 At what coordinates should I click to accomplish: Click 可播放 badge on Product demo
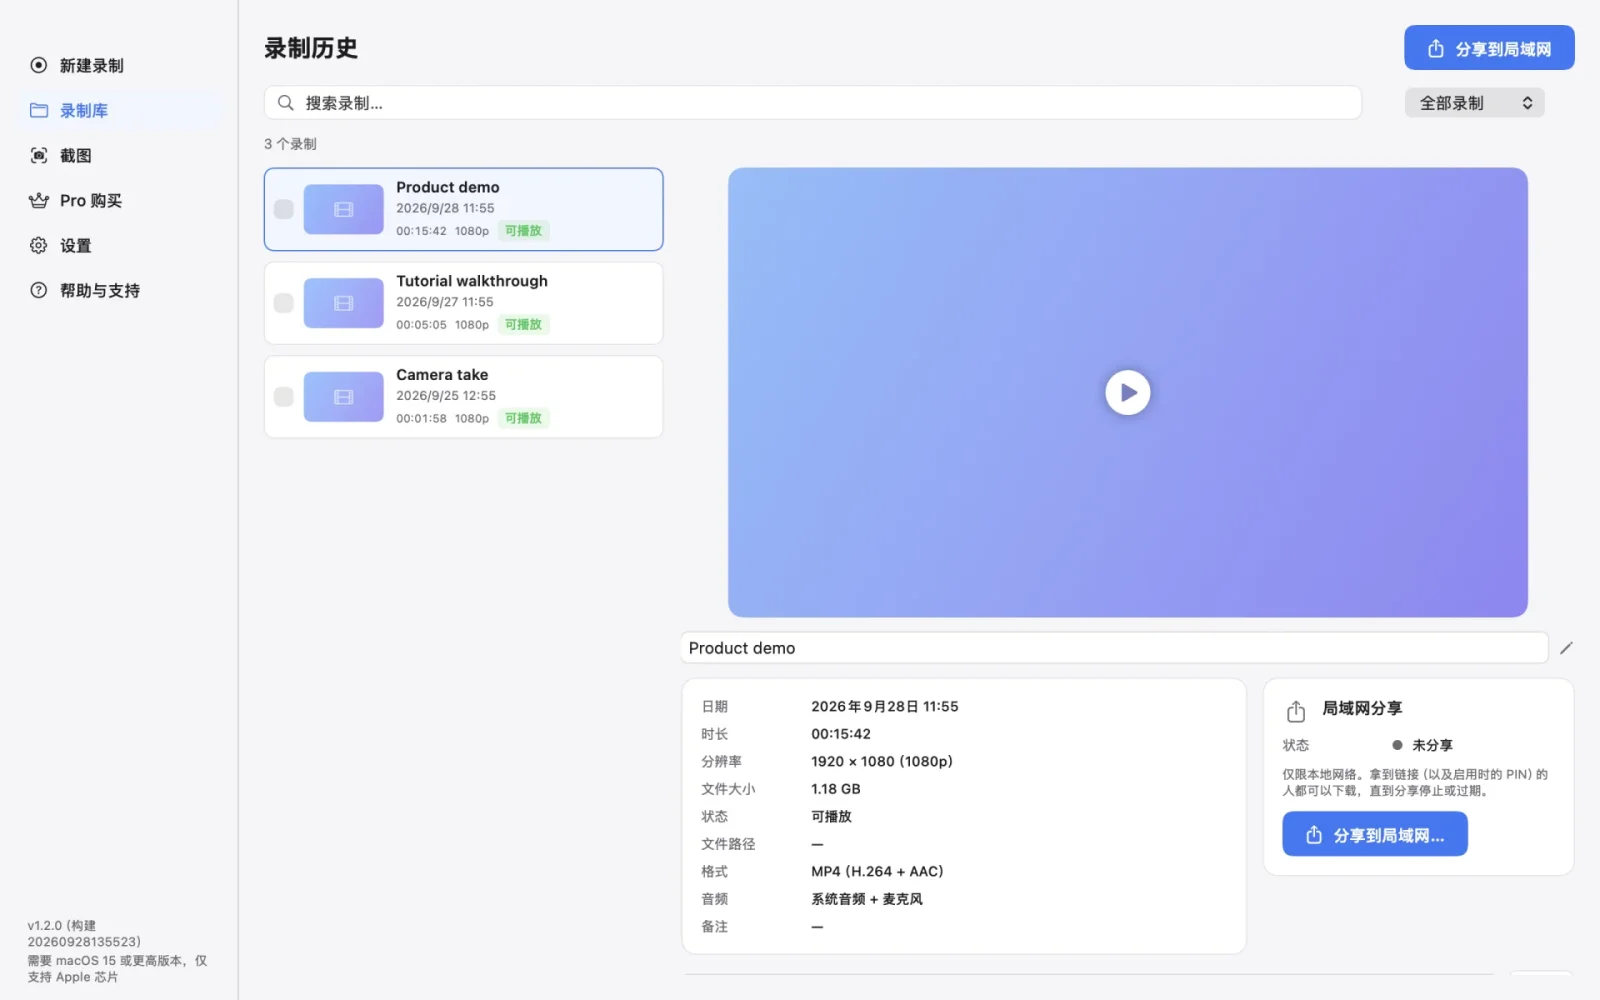click(523, 231)
